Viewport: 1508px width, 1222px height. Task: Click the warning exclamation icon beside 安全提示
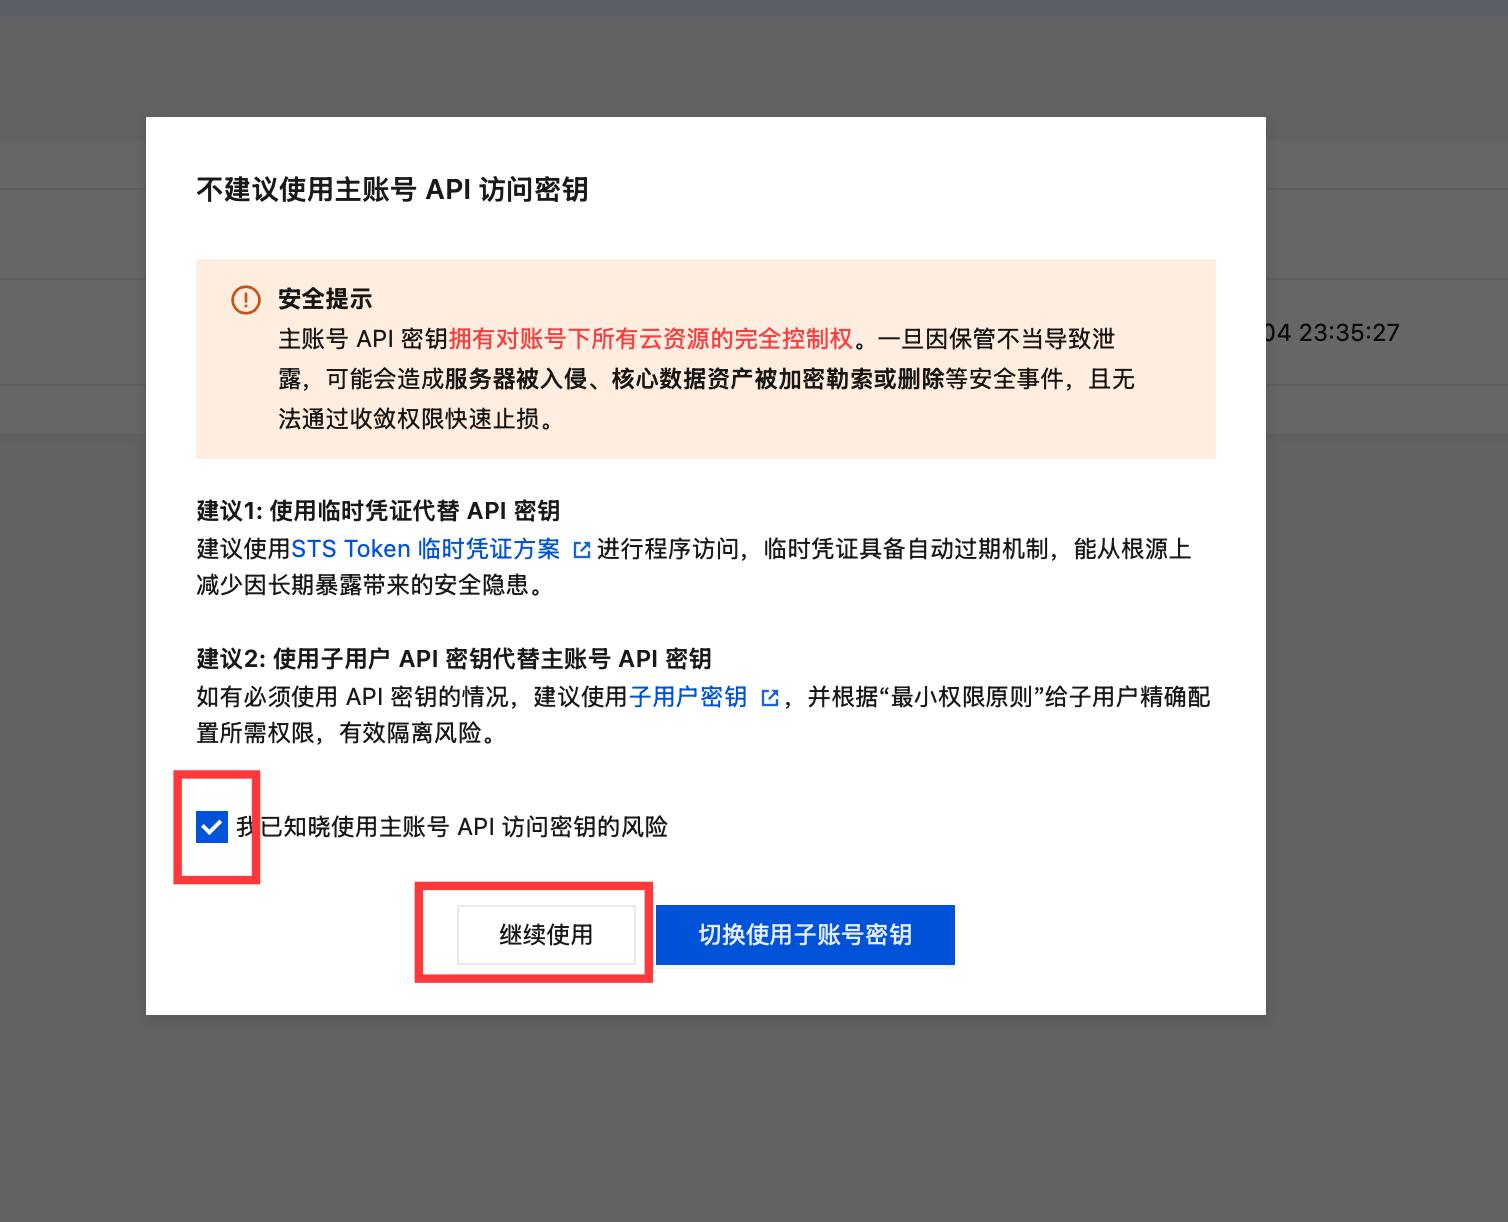[245, 299]
